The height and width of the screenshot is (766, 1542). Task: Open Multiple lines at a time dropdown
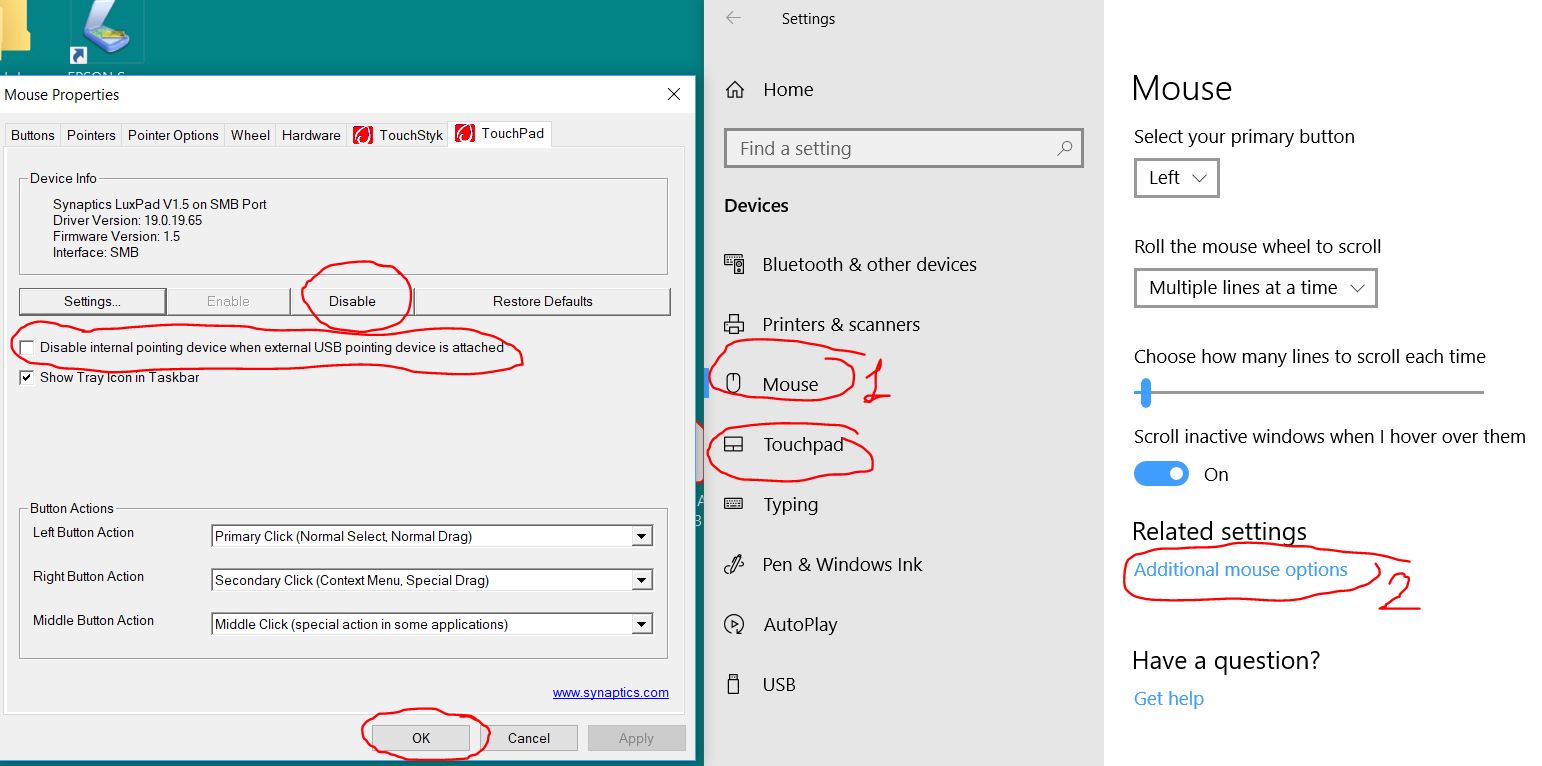tap(1255, 288)
